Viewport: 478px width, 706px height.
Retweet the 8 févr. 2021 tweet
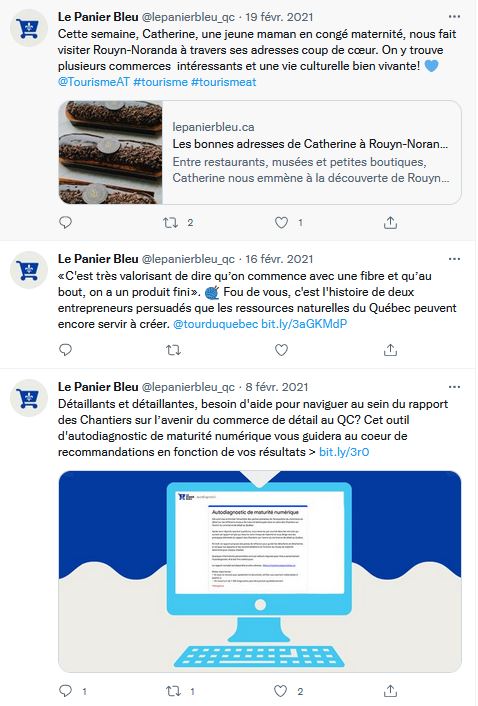(173, 691)
